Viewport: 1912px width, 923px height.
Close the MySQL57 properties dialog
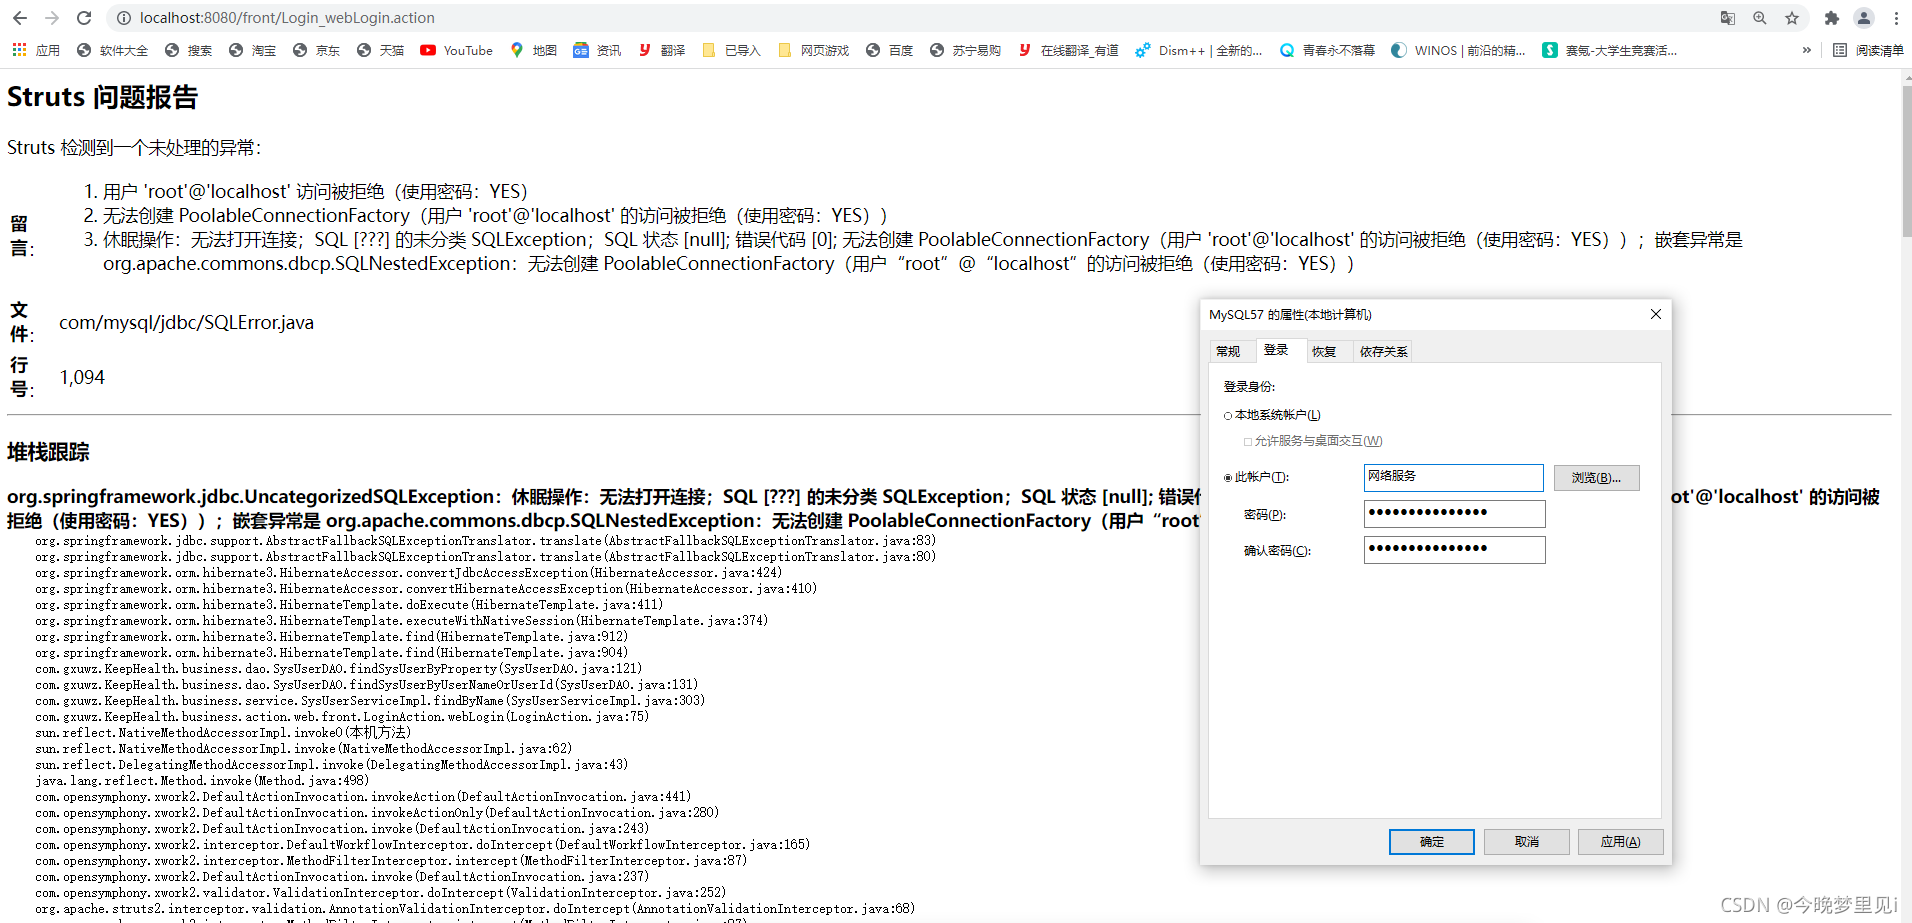[x=1656, y=314]
